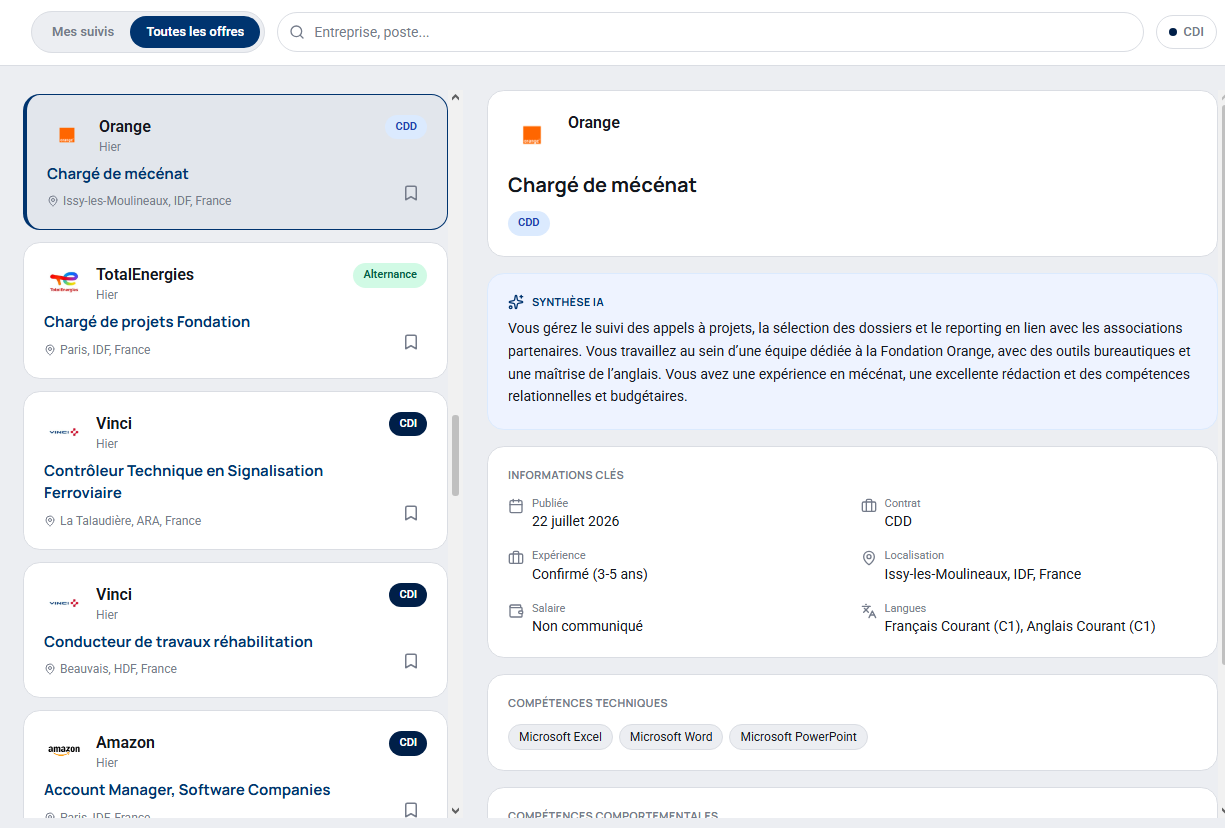
Task: Click the Beauvais, HDF, France location text
Action: tap(118, 669)
